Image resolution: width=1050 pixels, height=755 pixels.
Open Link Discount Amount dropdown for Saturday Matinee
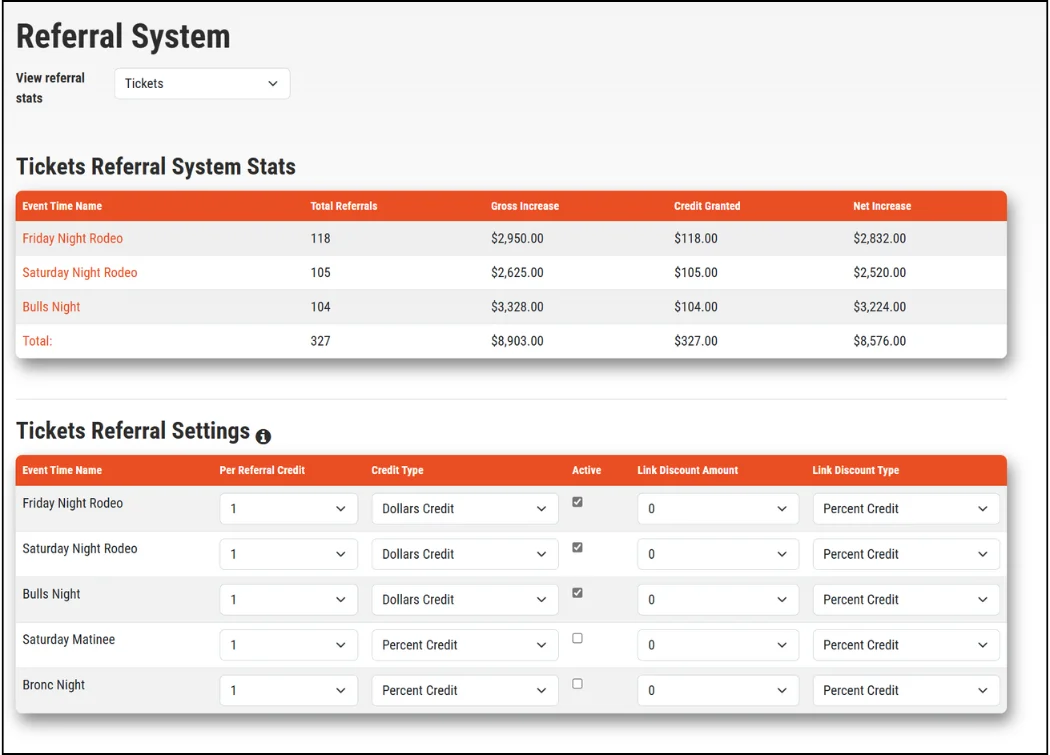coord(718,646)
